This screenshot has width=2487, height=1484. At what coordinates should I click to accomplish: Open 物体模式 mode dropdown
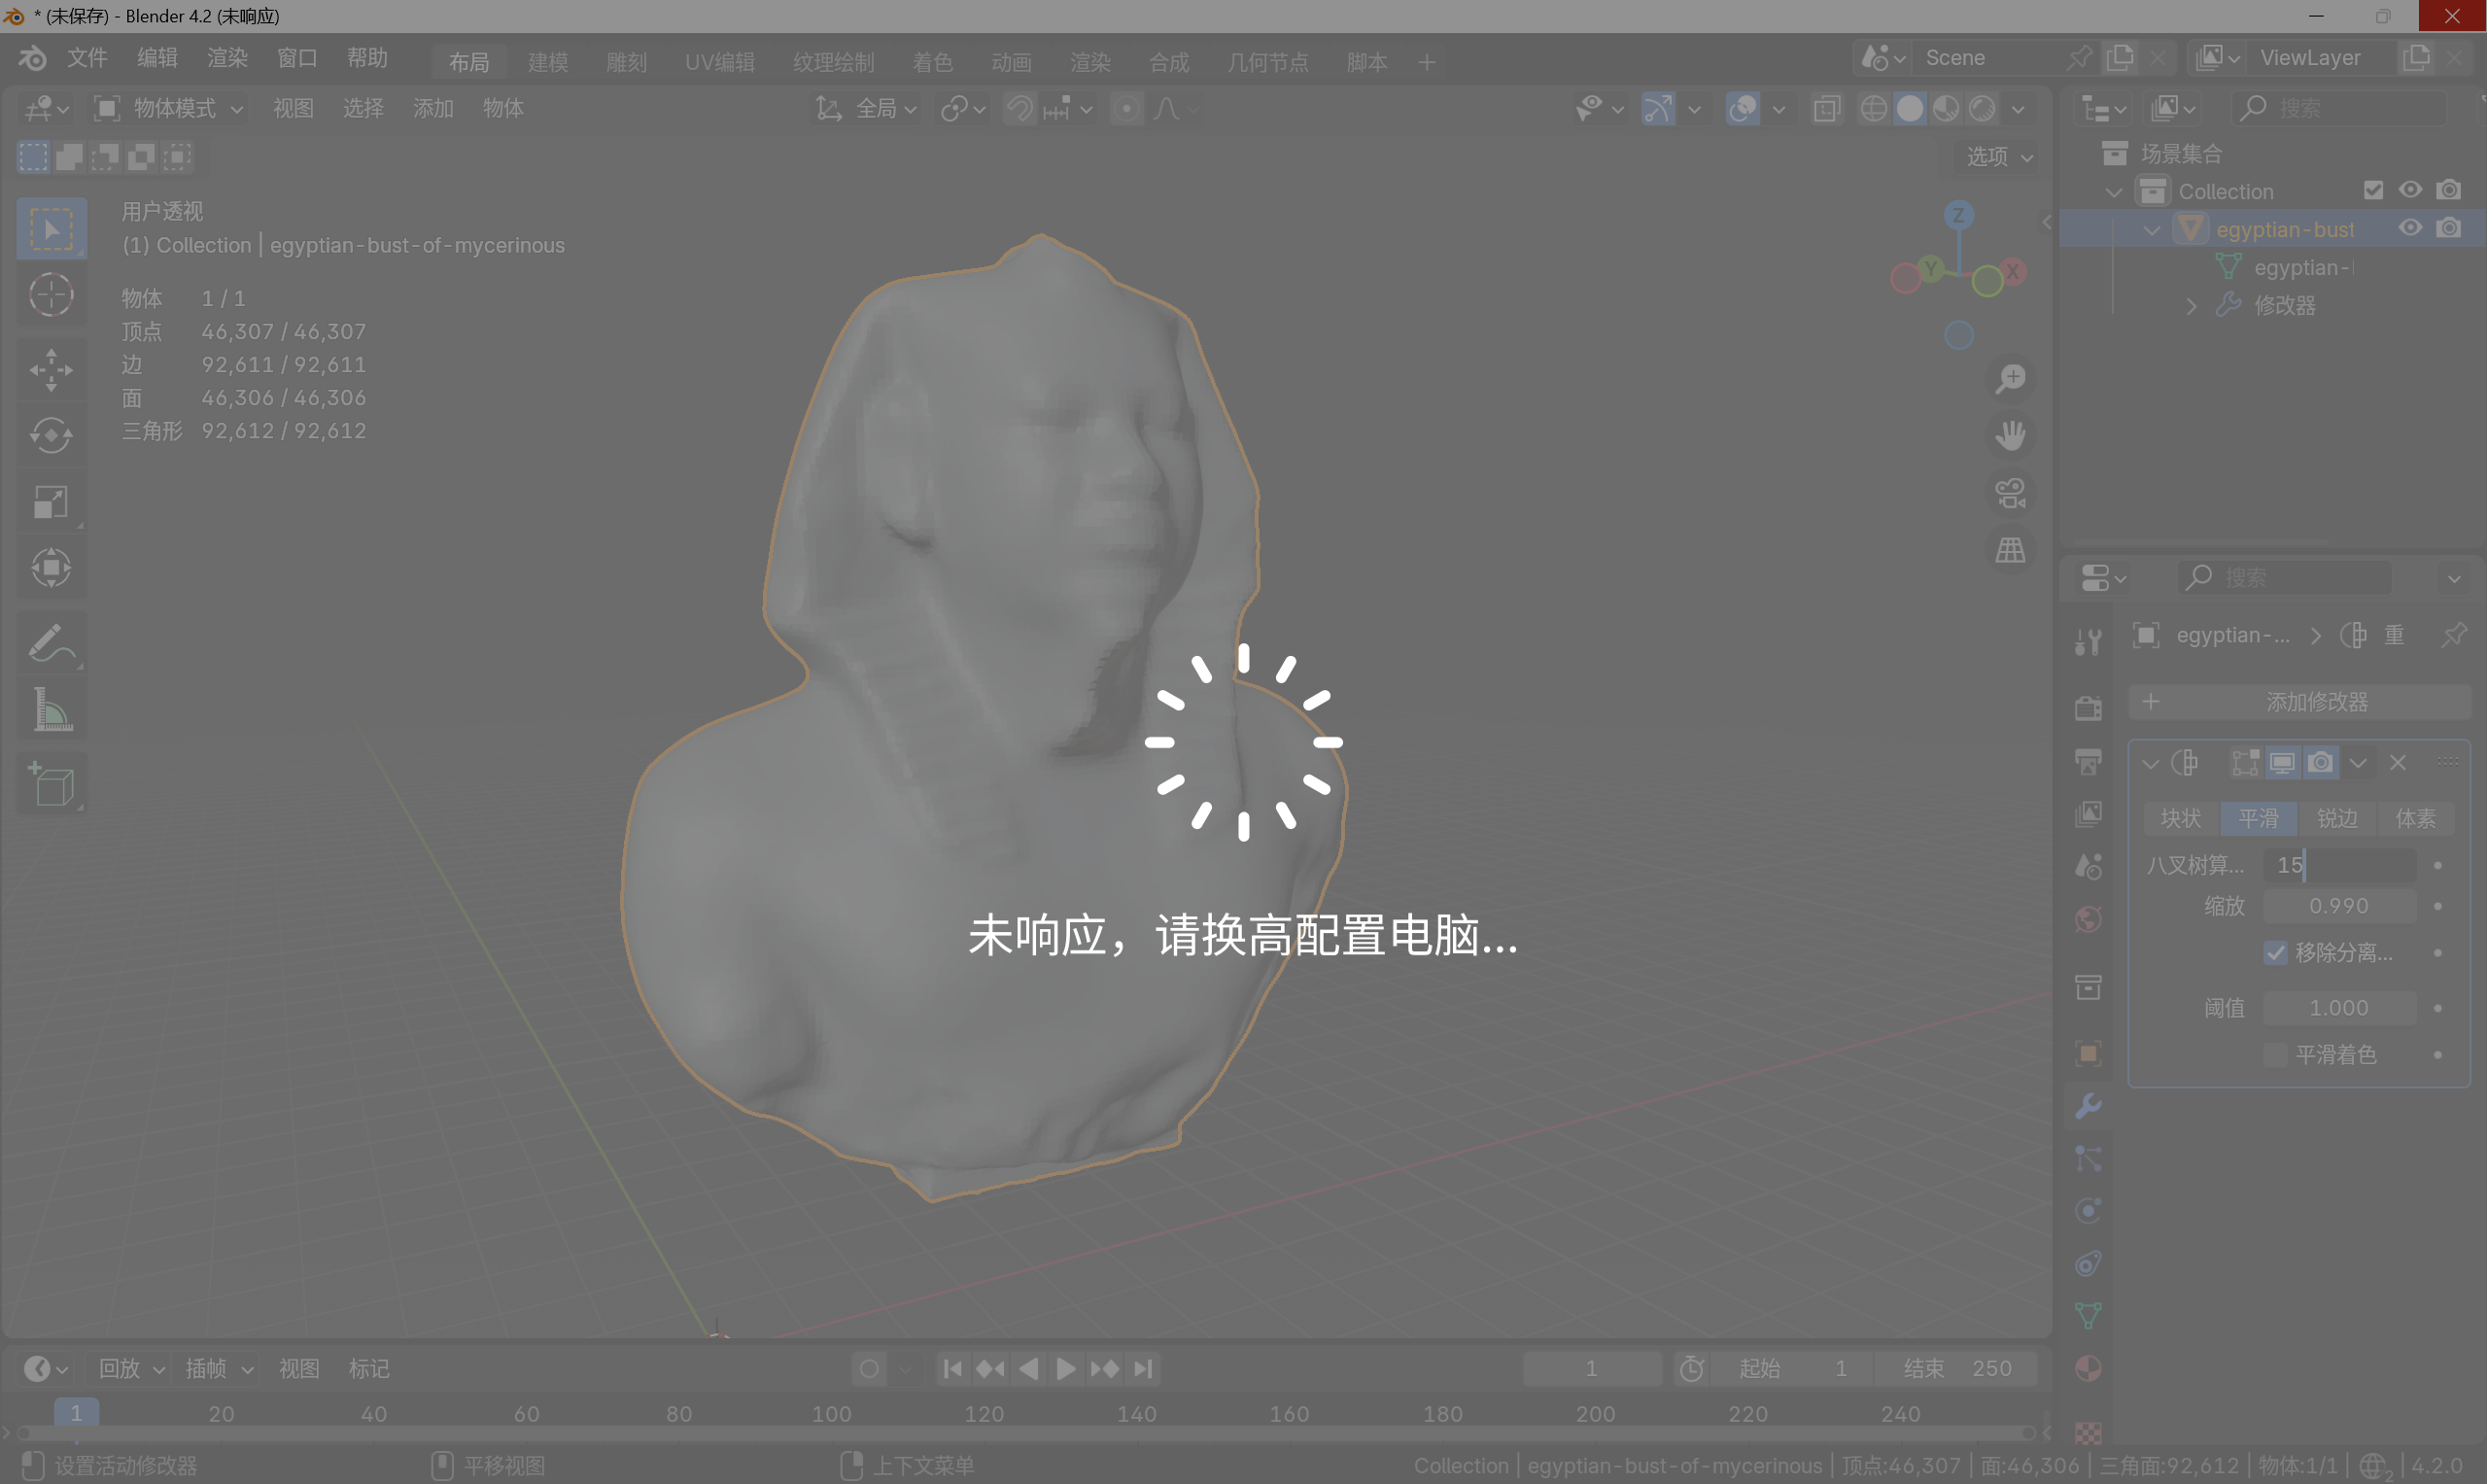point(168,108)
